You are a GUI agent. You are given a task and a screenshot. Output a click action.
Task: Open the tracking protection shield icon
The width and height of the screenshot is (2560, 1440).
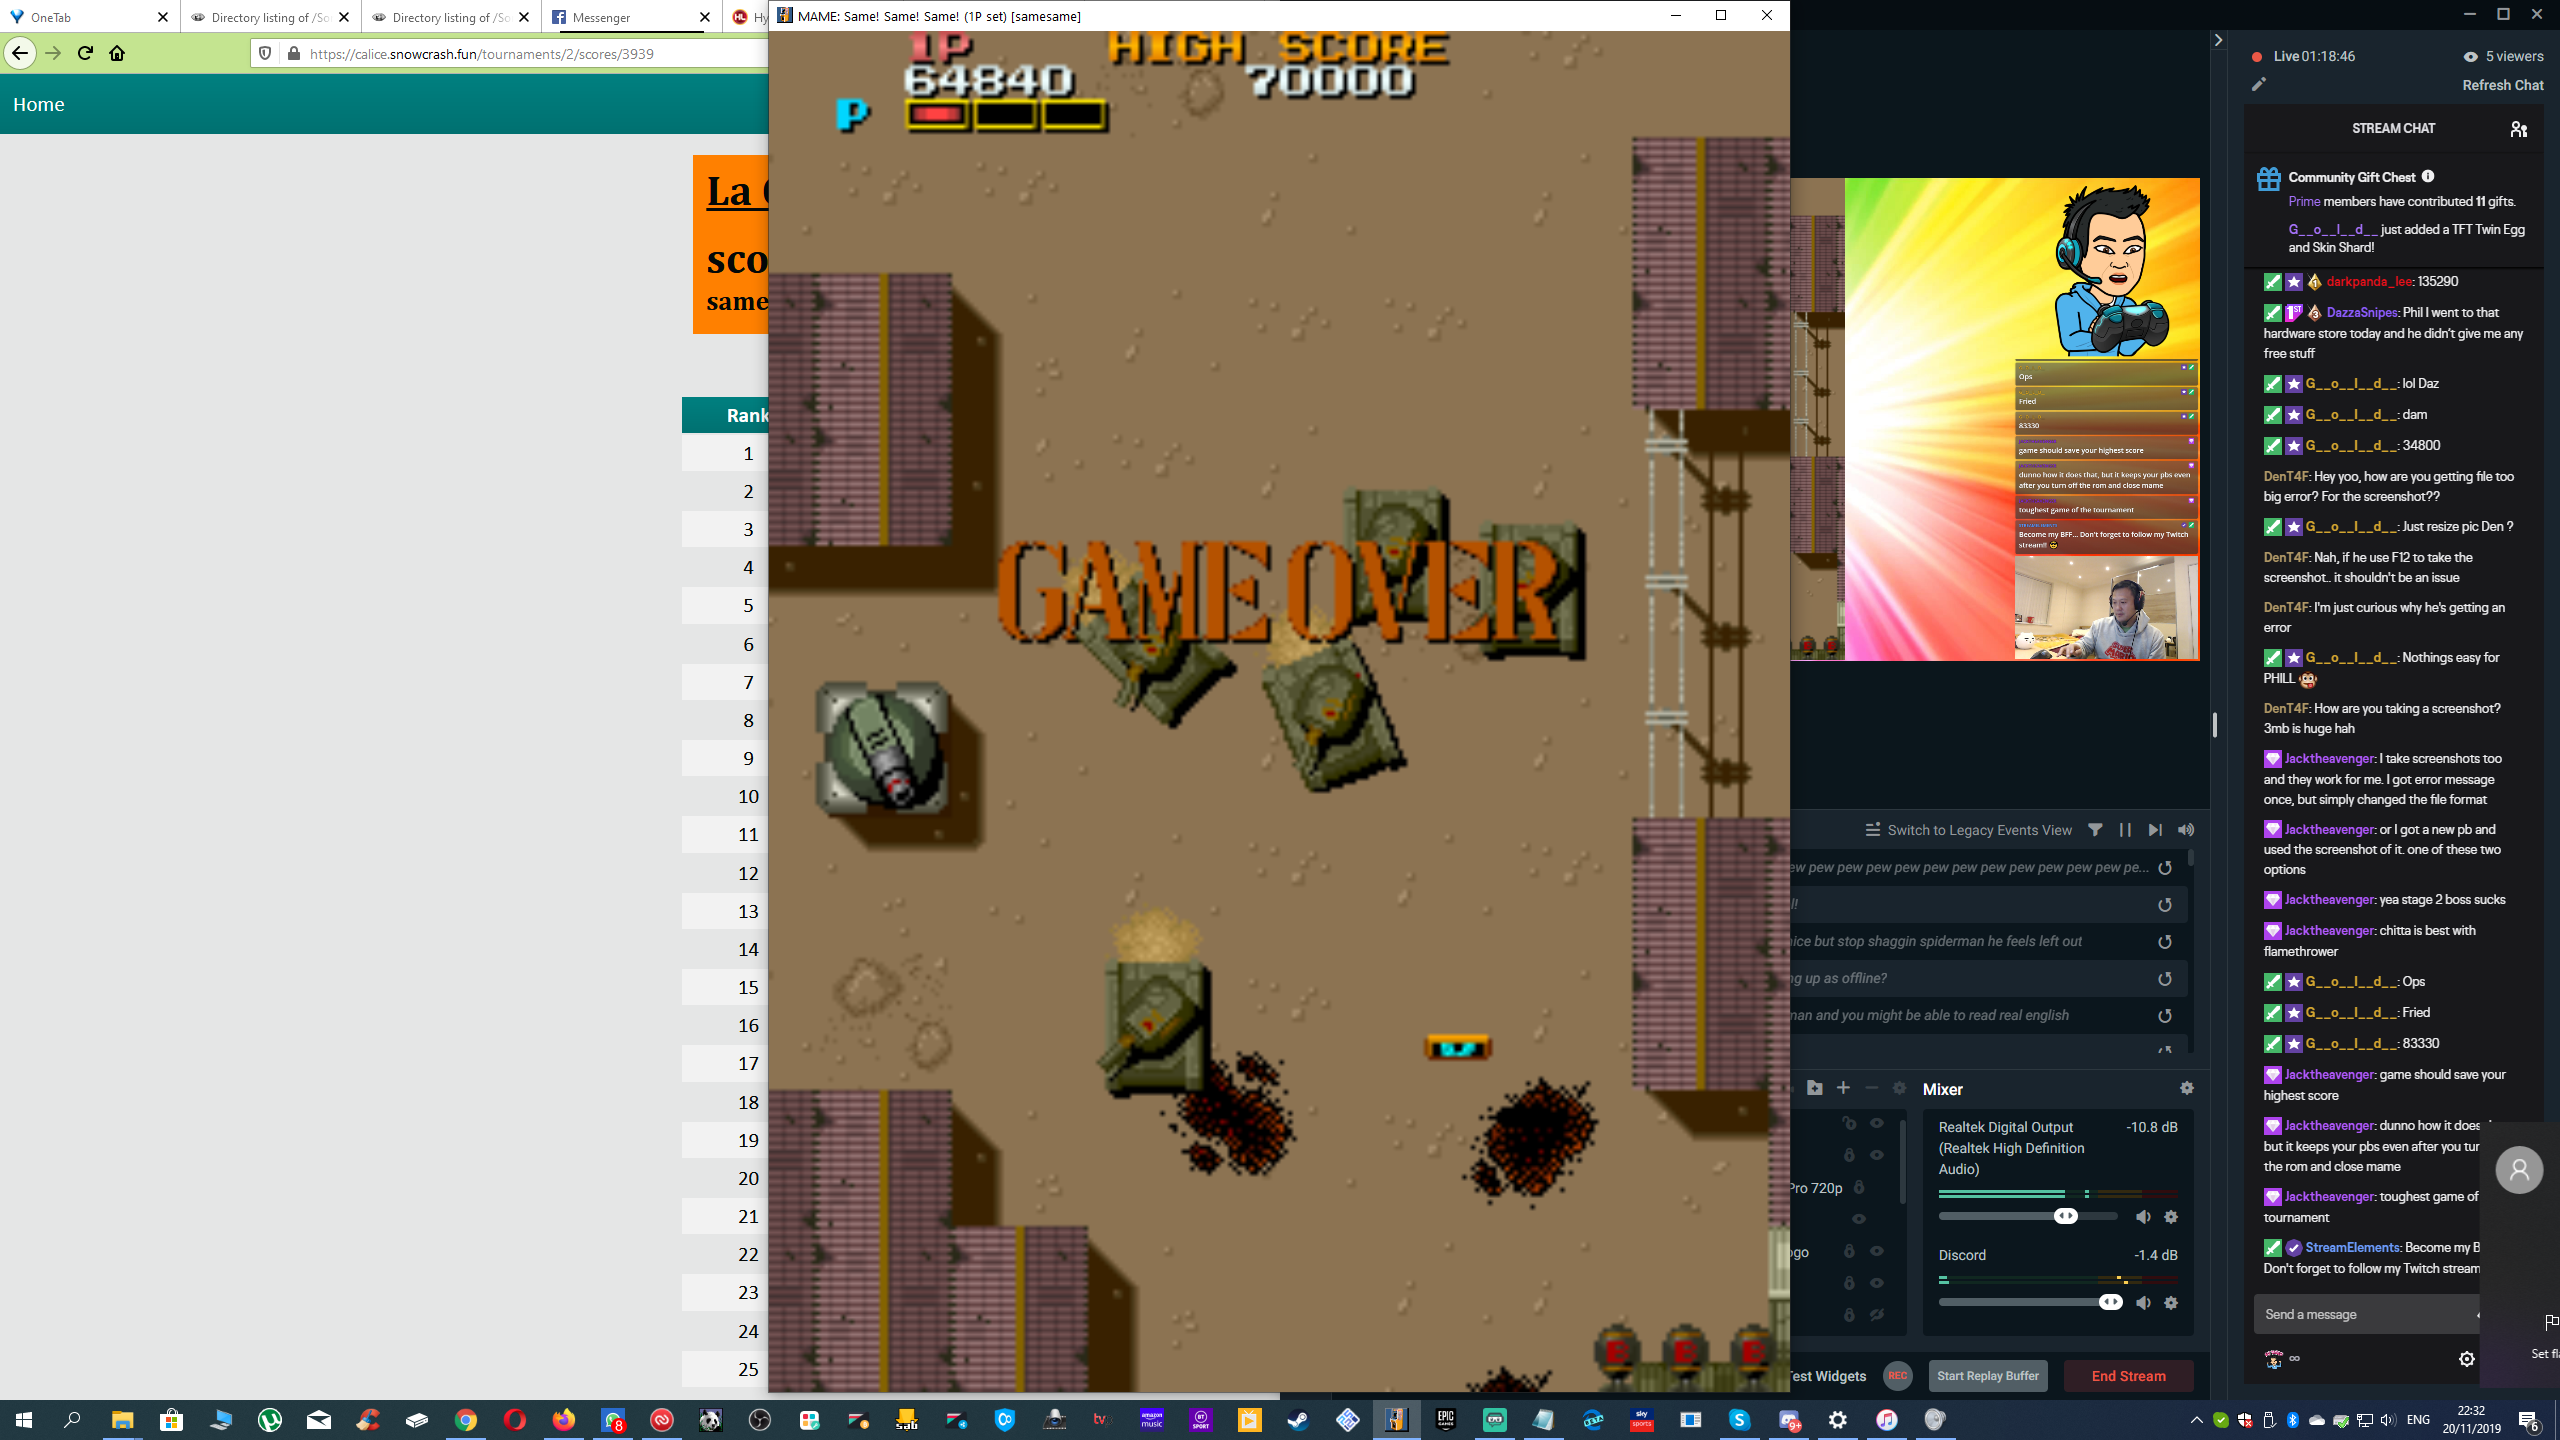[x=265, y=53]
